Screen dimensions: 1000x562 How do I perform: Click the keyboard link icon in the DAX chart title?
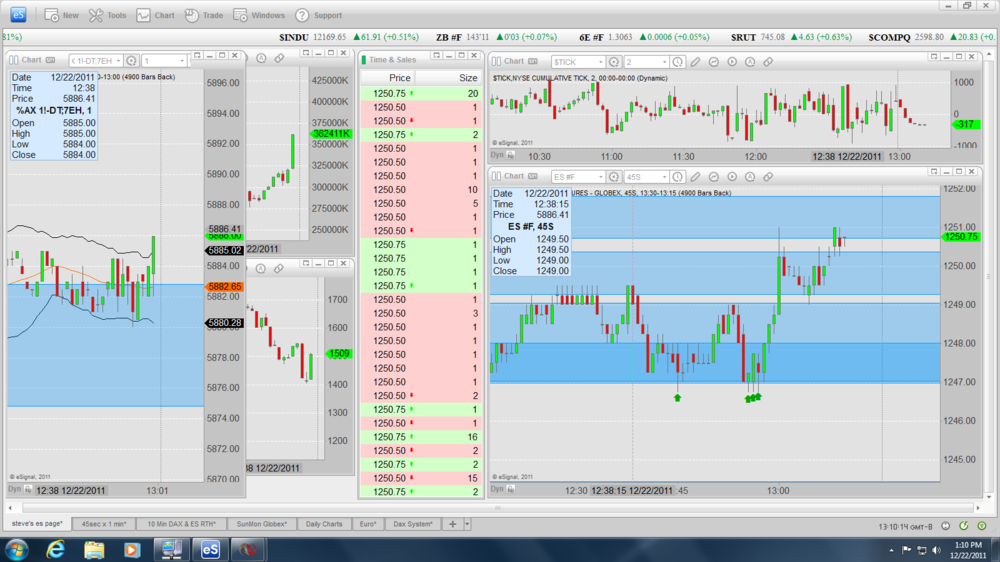[50, 60]
